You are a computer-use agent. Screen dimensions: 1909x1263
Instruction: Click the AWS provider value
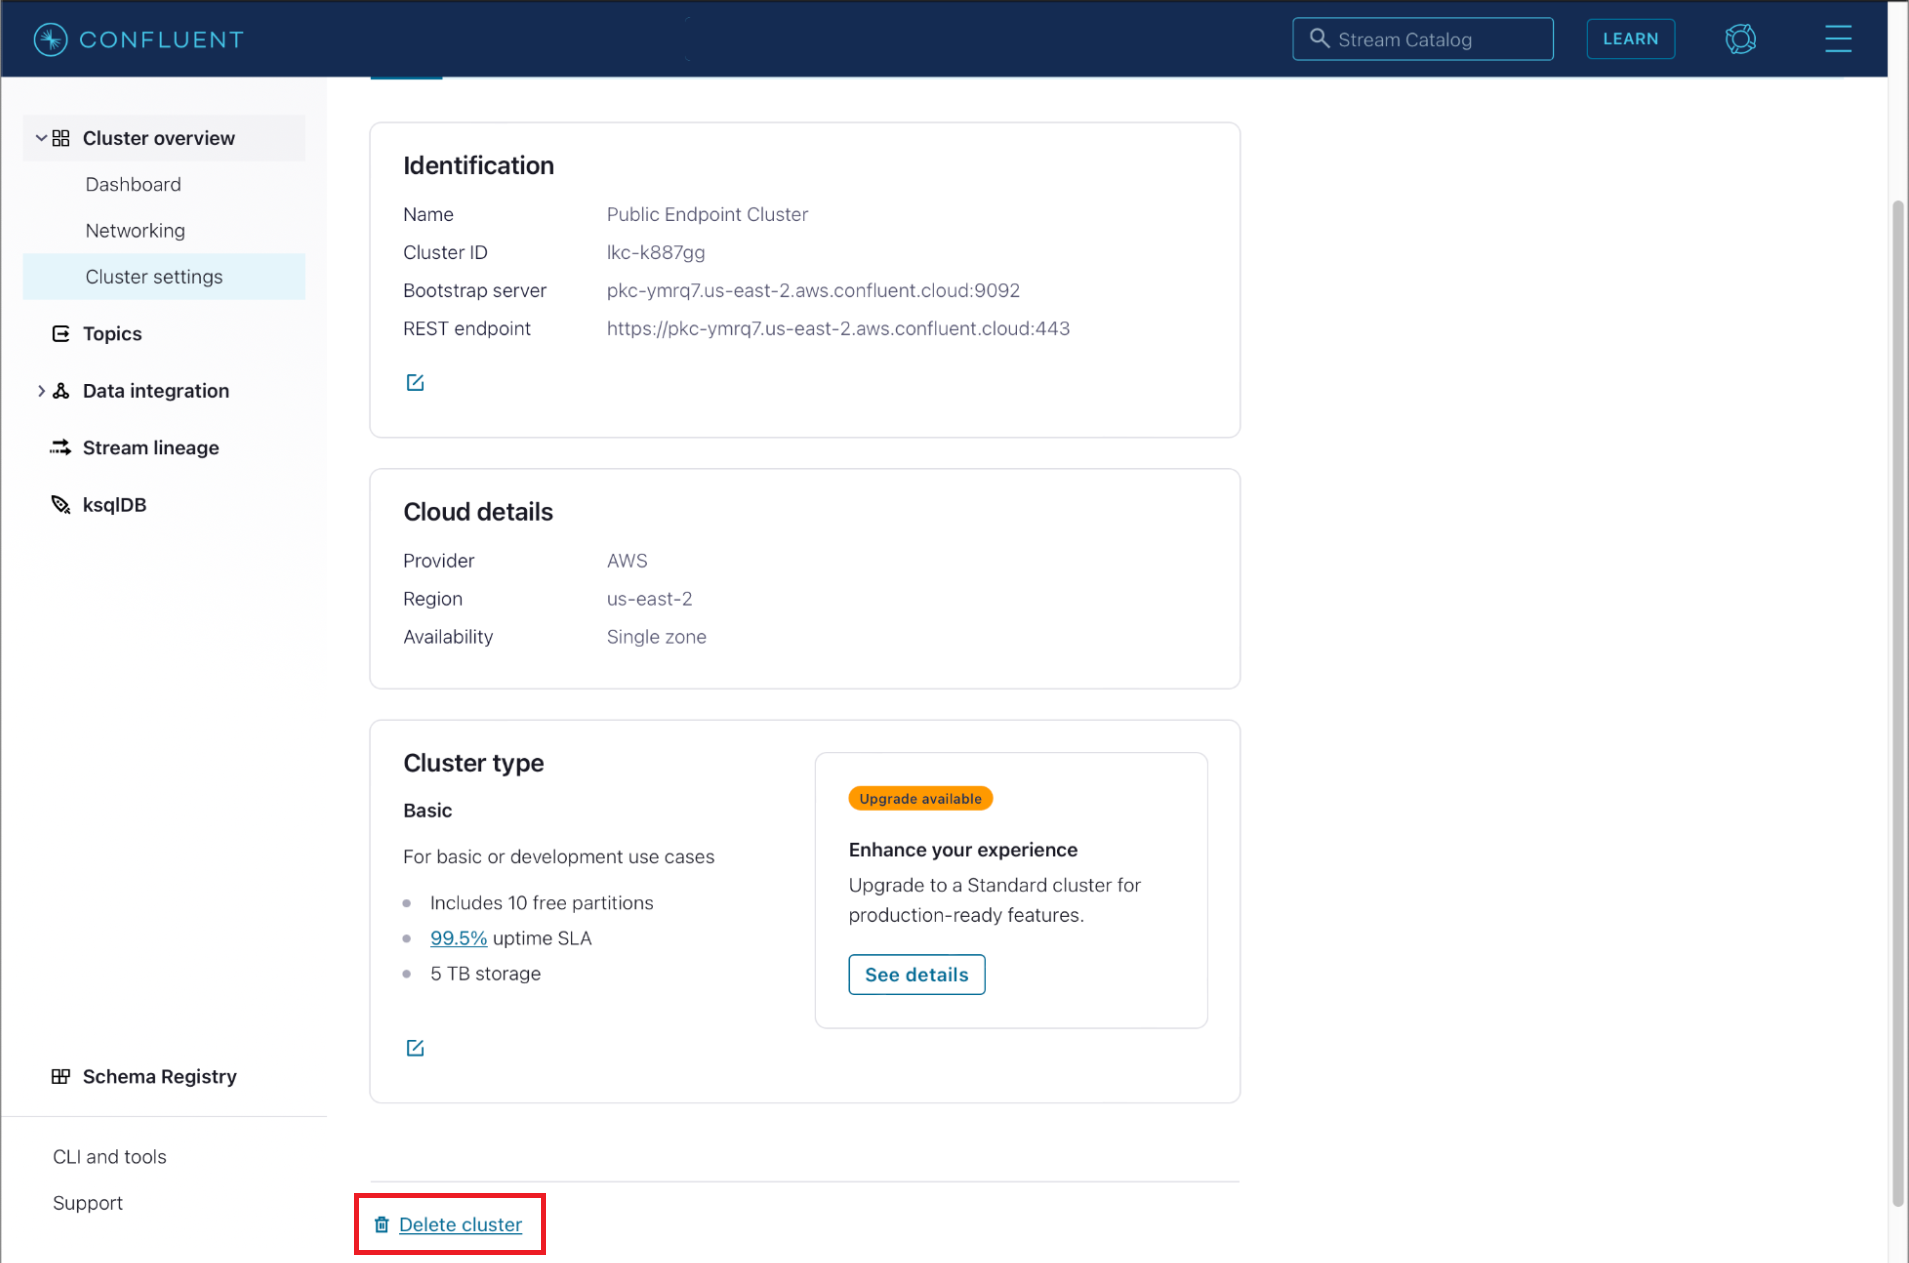pos(627,561)
